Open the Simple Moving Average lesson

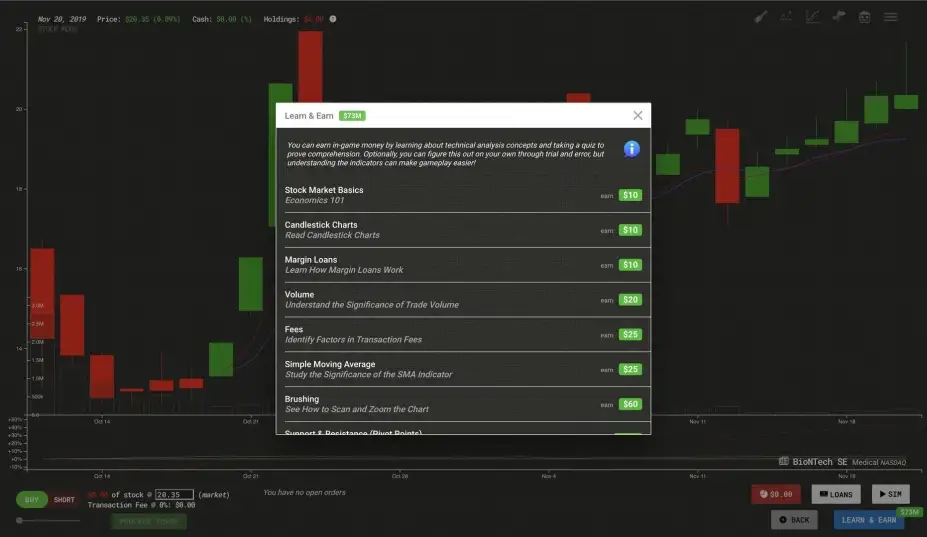pos(463,370)
